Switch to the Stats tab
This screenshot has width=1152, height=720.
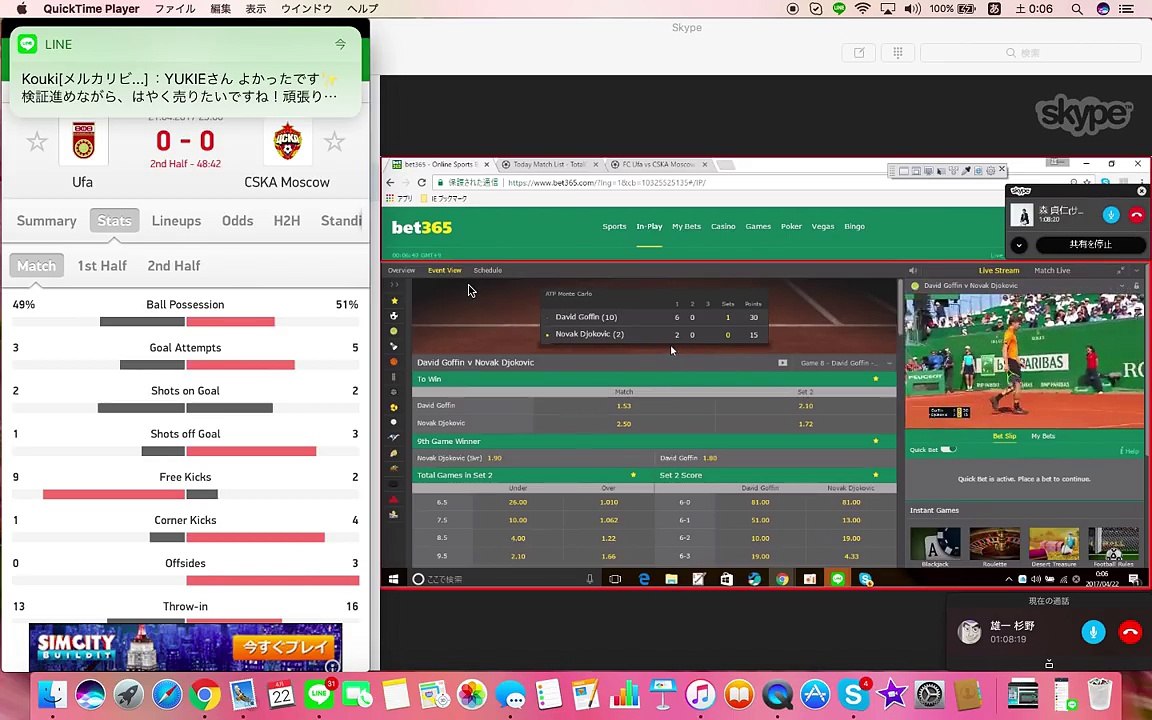115,220
